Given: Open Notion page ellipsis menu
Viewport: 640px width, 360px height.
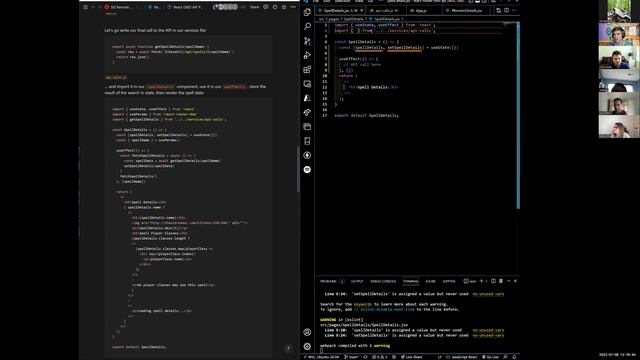Looking at the screenshot, I should [293, 7].
